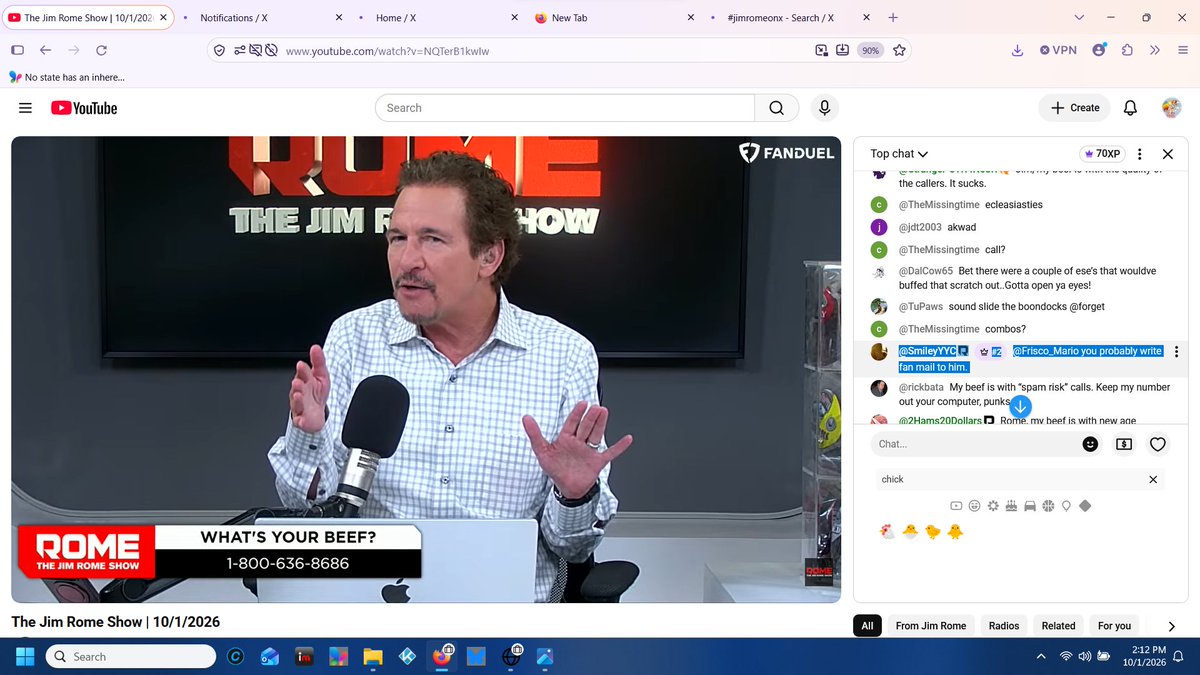Open the chat emoji picker smiley
The image size is (1200, 675).
point(1090,444)
